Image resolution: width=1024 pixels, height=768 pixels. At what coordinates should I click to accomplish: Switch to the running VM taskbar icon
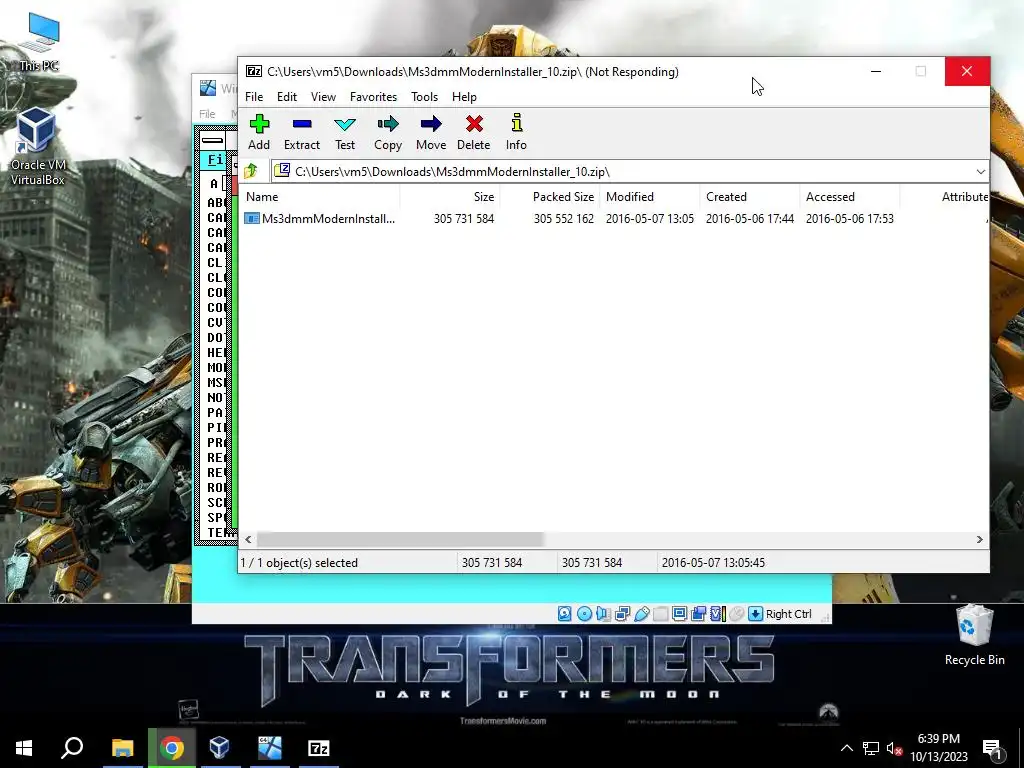coord(269,748)
